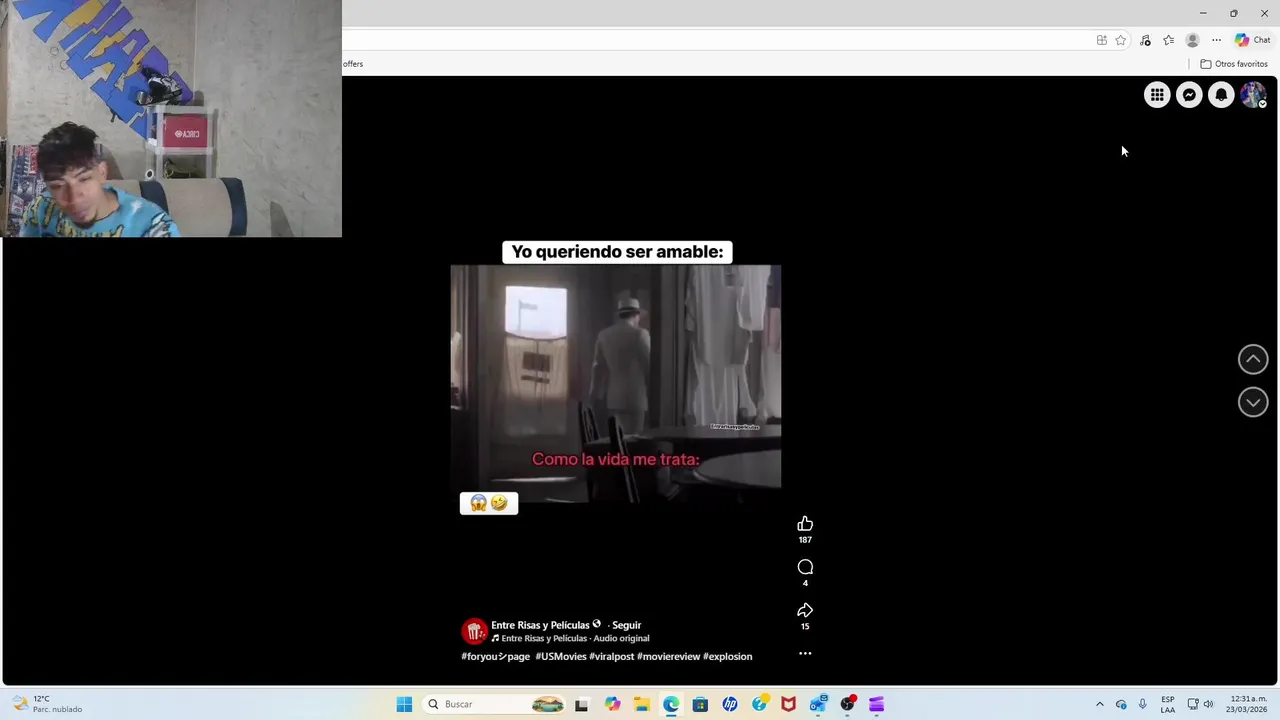The image size is (1280, 720).
Task: Open the offers bookmark
Action: (353, 64)
